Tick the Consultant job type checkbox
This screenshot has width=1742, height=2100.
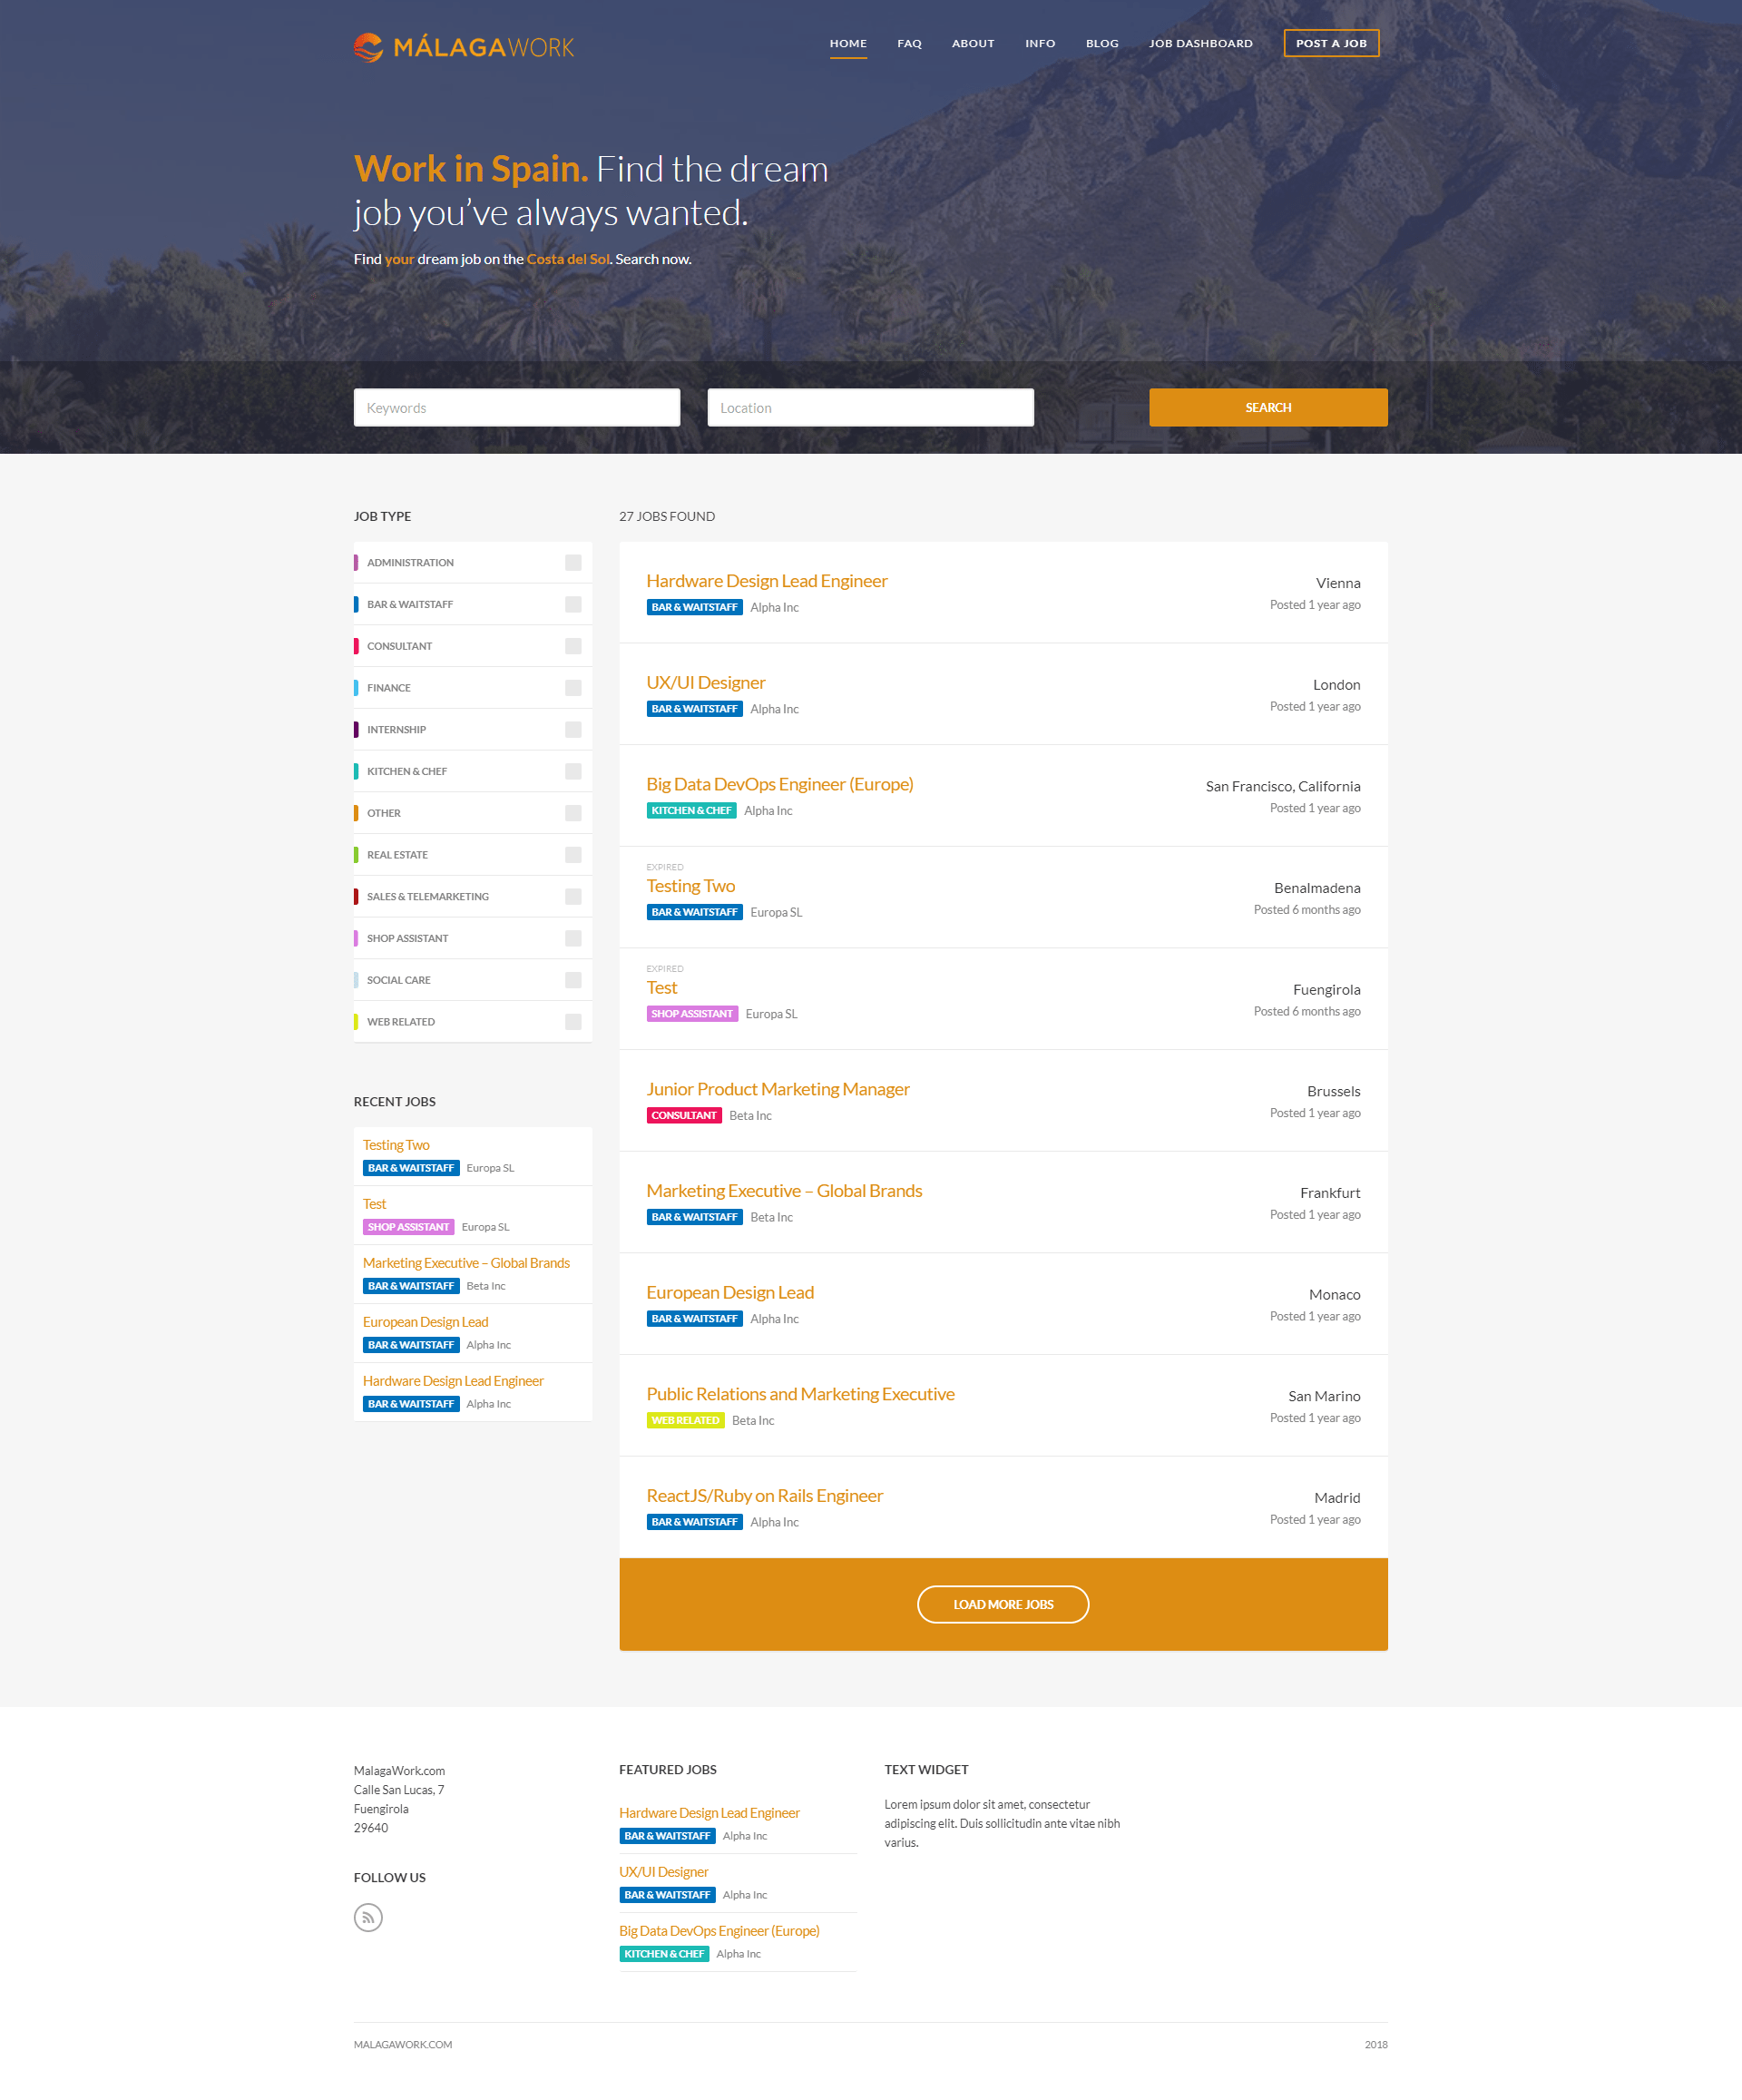point(573,646)
